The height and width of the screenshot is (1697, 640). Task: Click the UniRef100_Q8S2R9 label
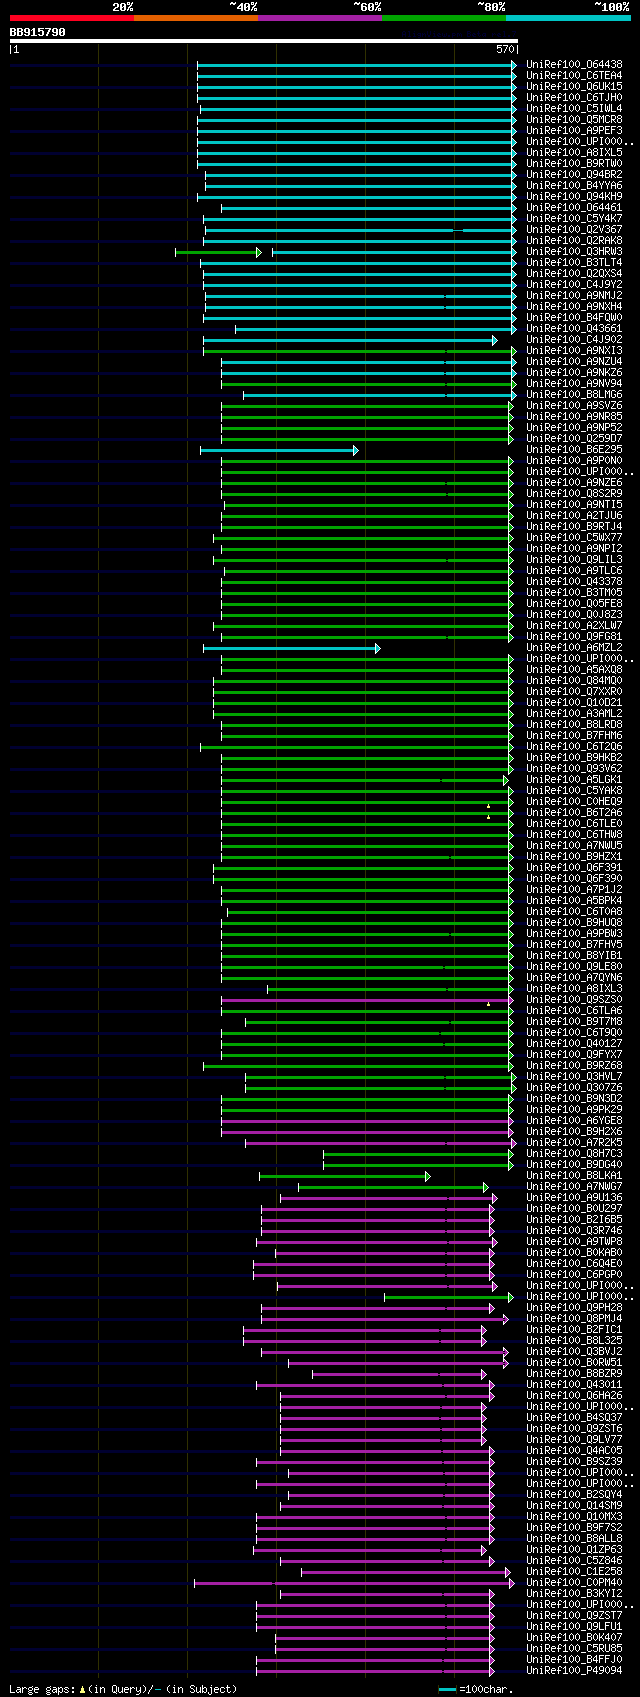point(574,493)
